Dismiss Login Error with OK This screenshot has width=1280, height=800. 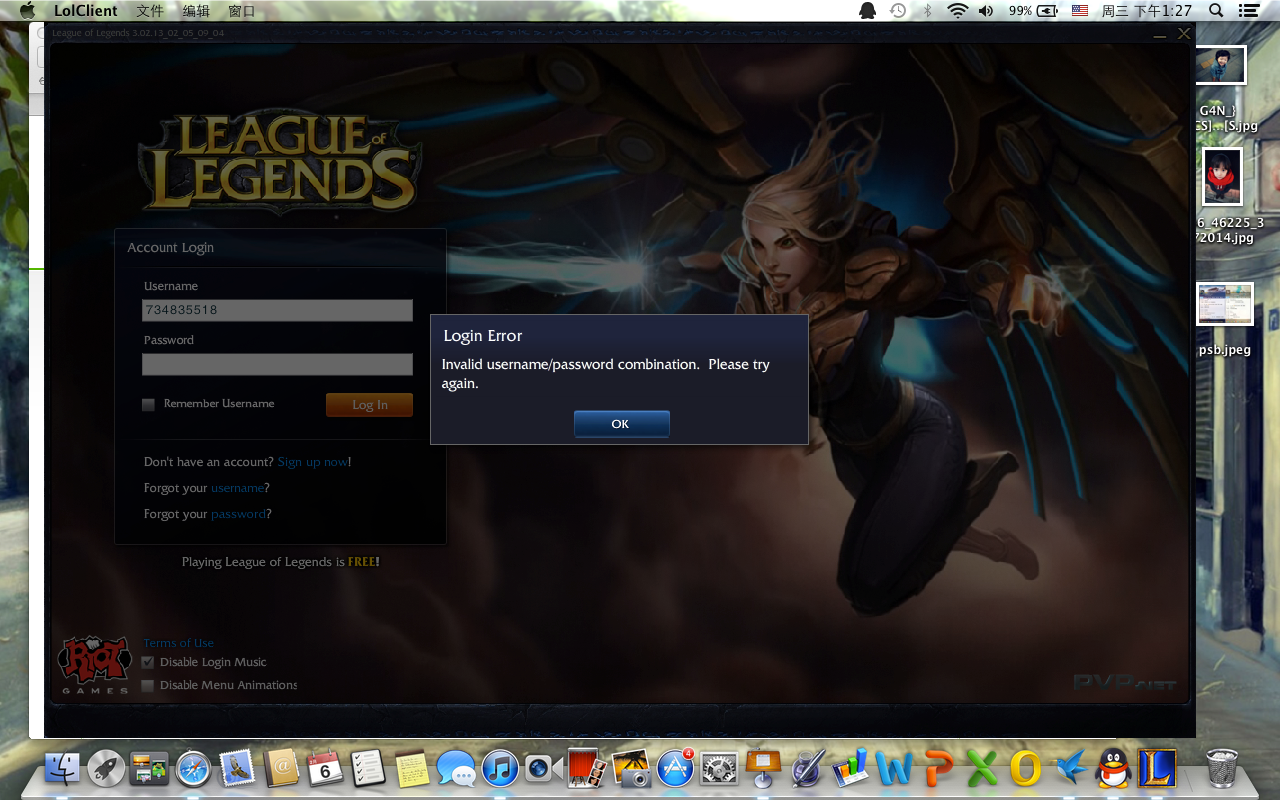tap(621, 424)
